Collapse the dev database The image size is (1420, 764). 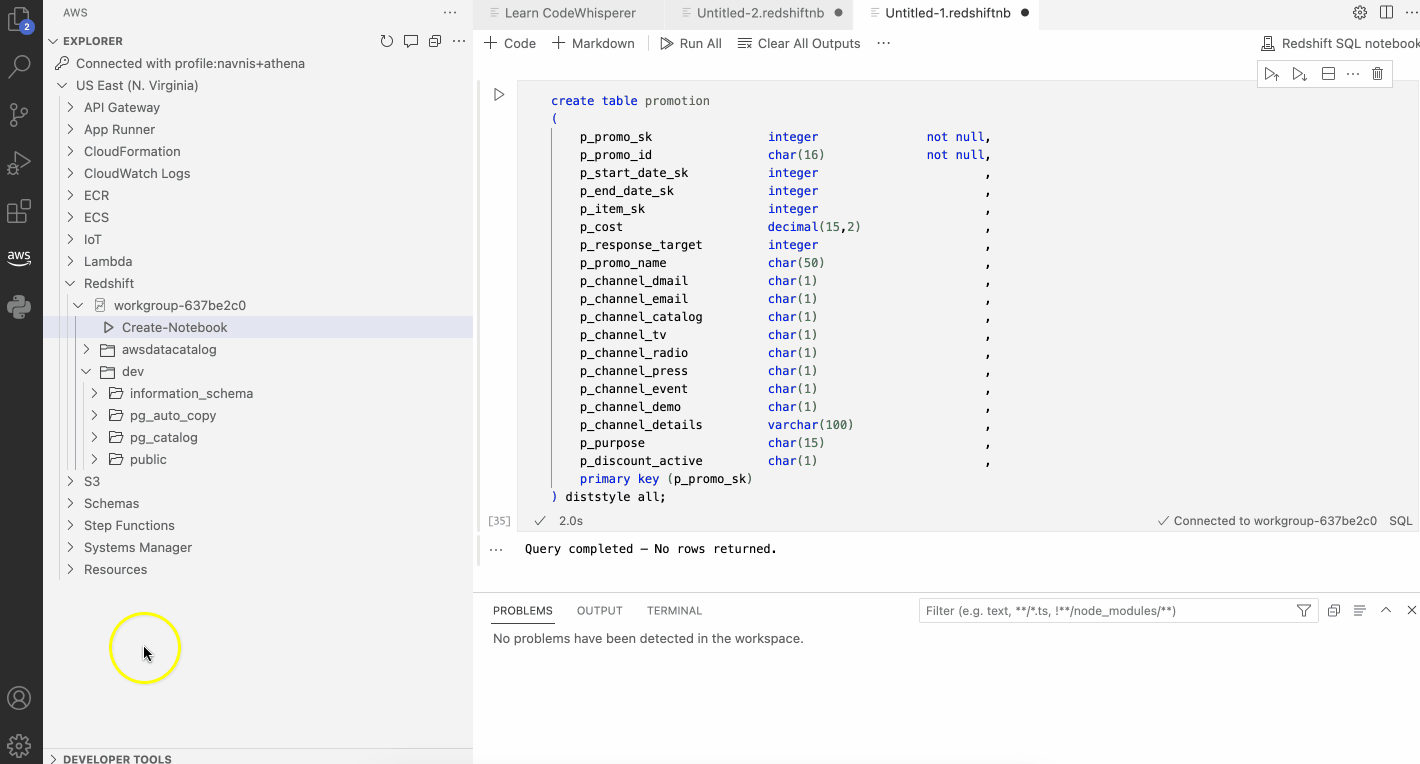(86, 371)
